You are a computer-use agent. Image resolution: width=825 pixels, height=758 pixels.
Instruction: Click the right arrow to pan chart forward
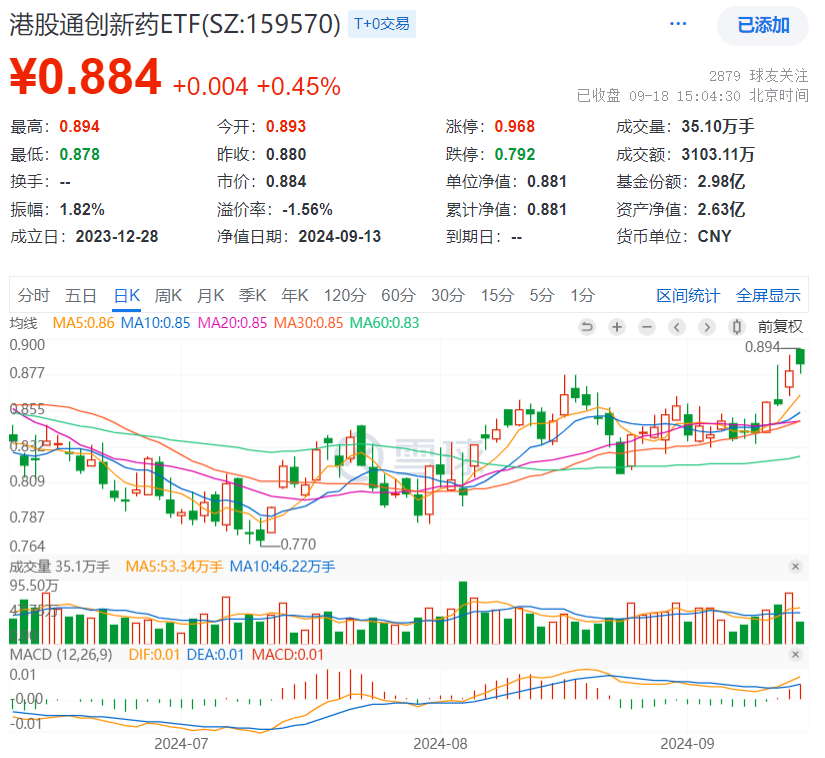[706, 327]
